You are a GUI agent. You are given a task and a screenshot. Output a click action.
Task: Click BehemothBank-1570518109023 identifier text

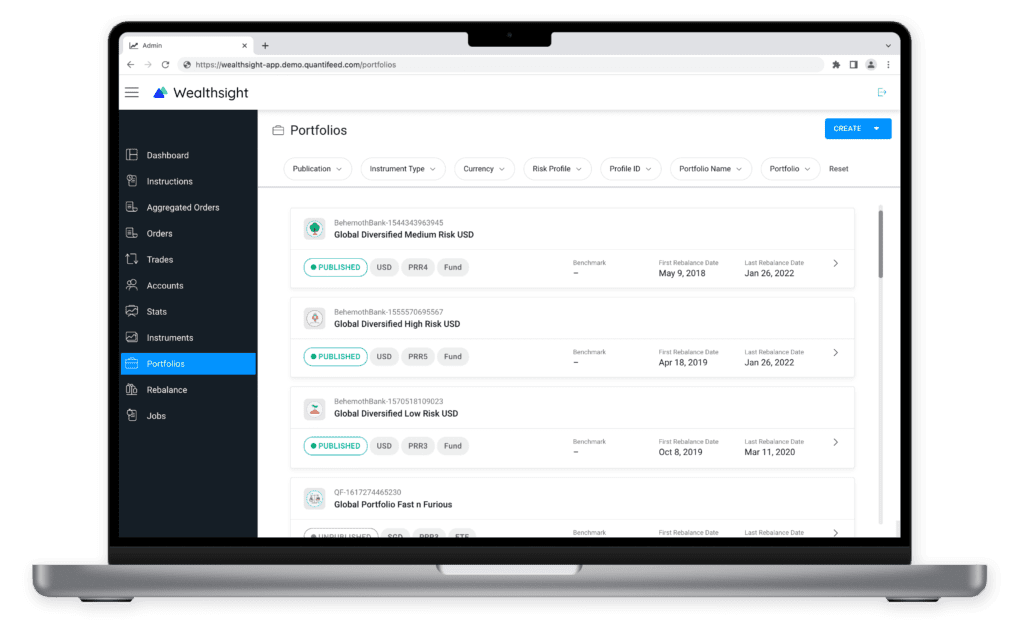tap(389, 402)
